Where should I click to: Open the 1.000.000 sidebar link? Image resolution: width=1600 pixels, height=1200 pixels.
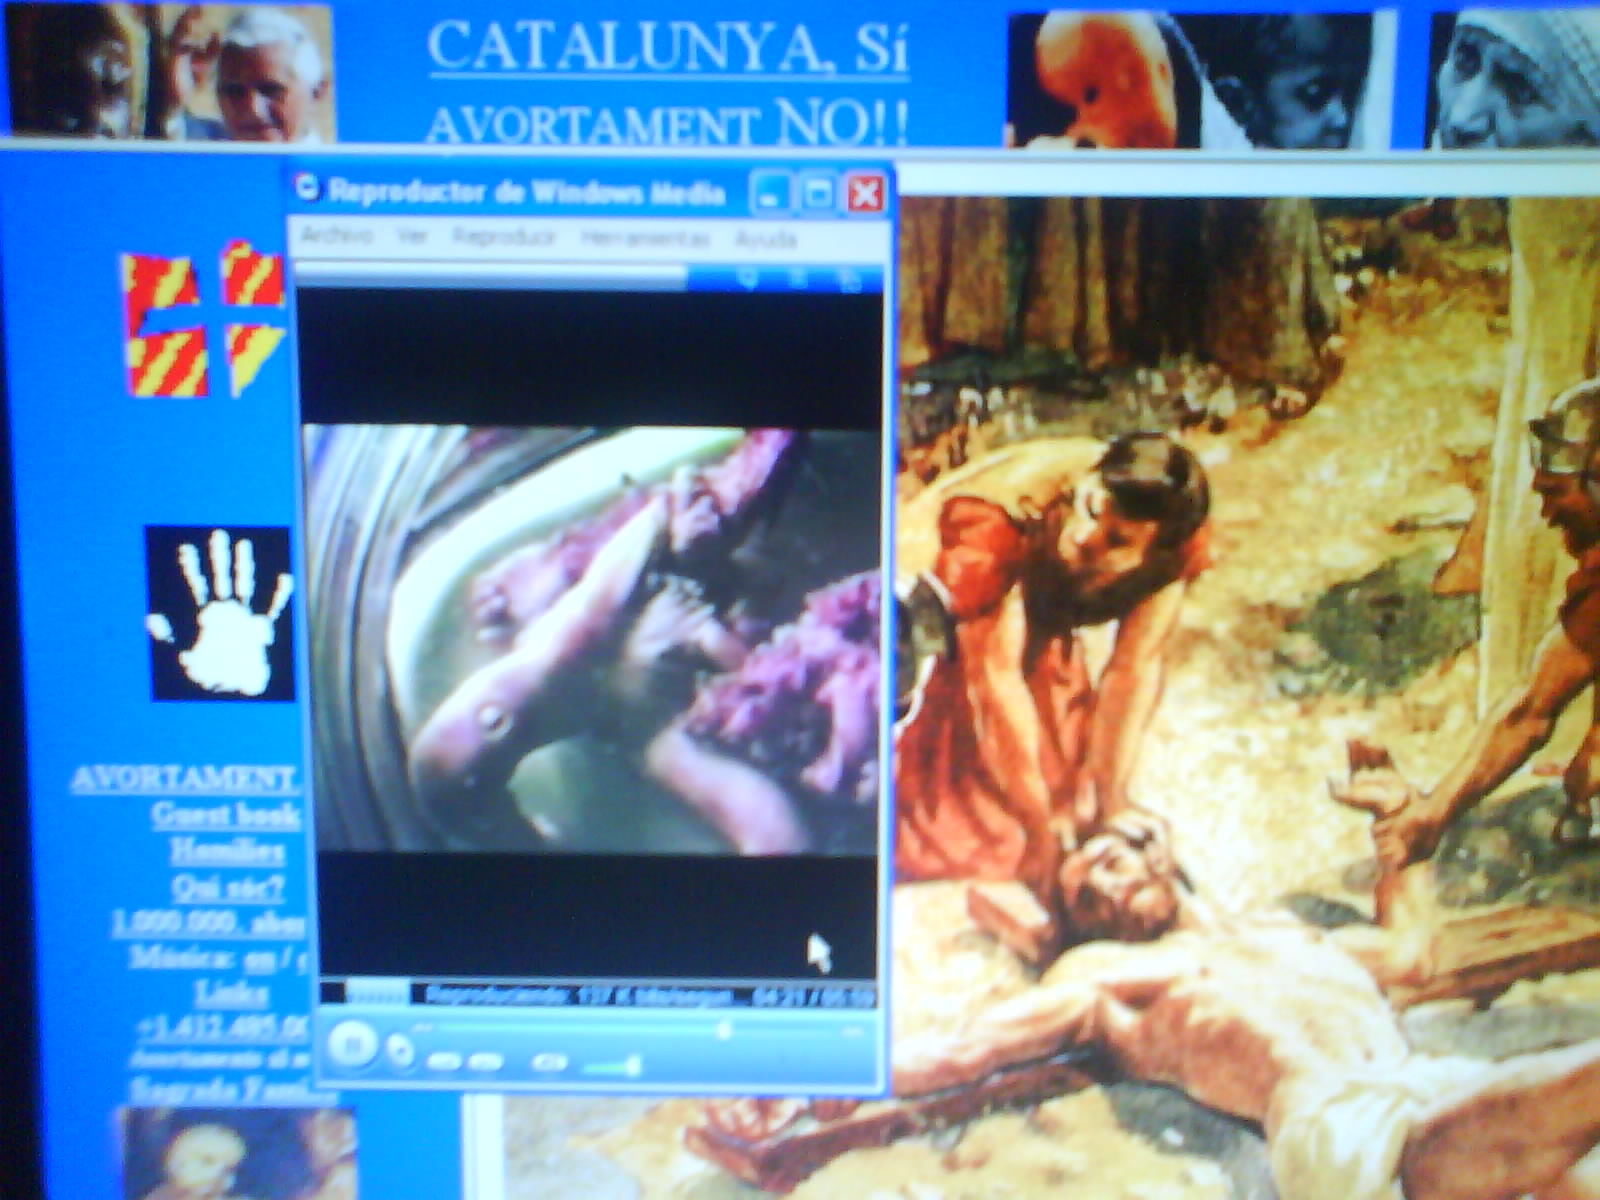pyautogui.click(x=207, y=923)
